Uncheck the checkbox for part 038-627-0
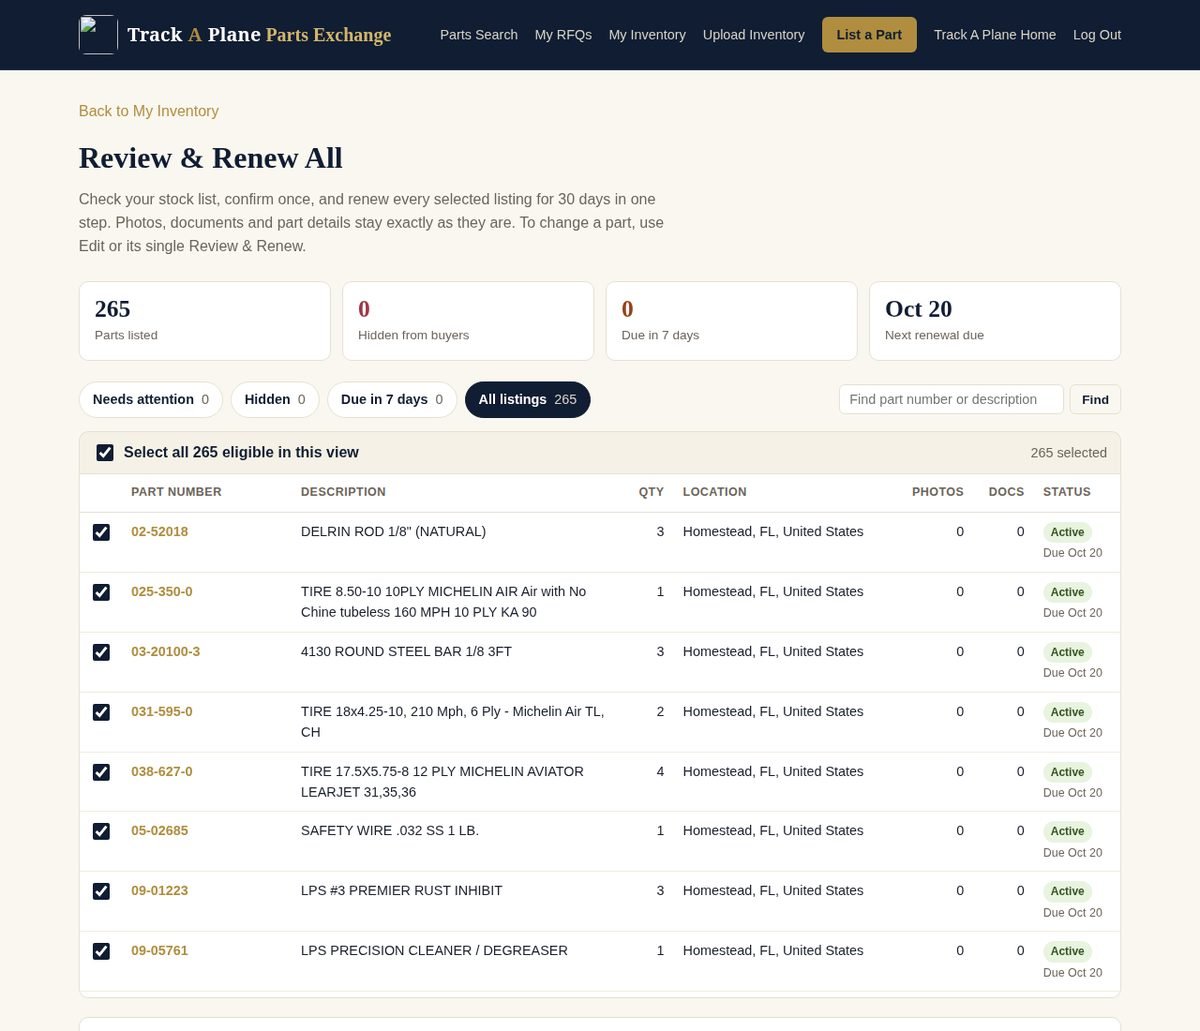The image size is (1200, 1031). (x=101, y=772)
